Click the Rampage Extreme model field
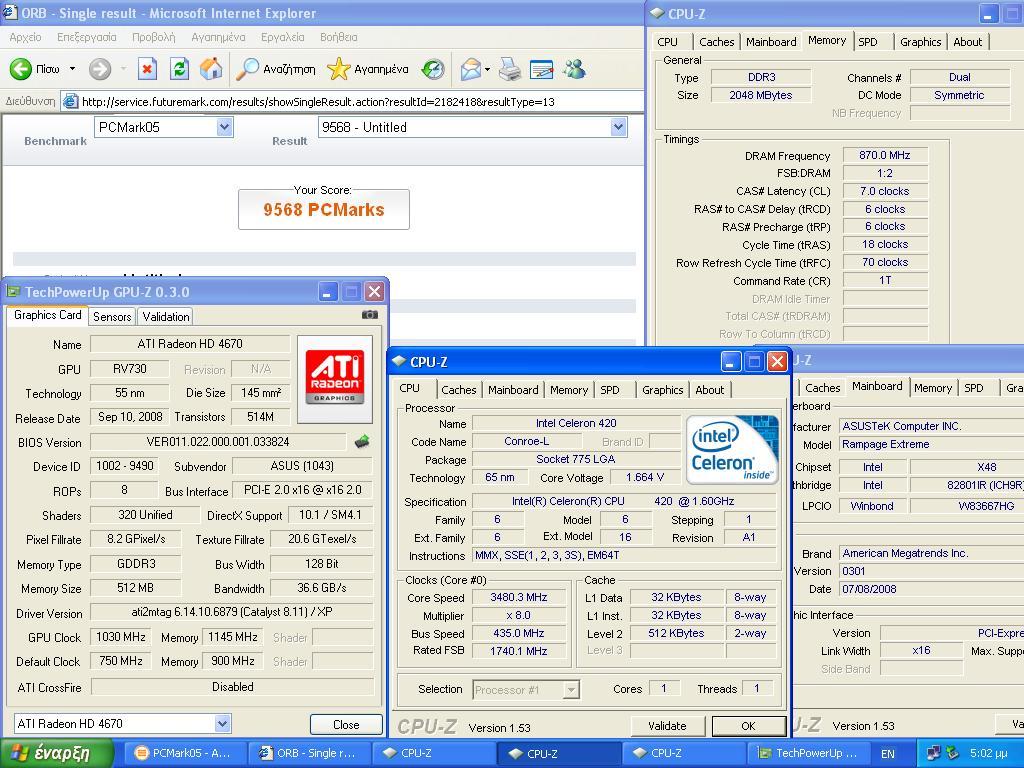Viewport: 1024px width, 768px height. pos(931,444)
